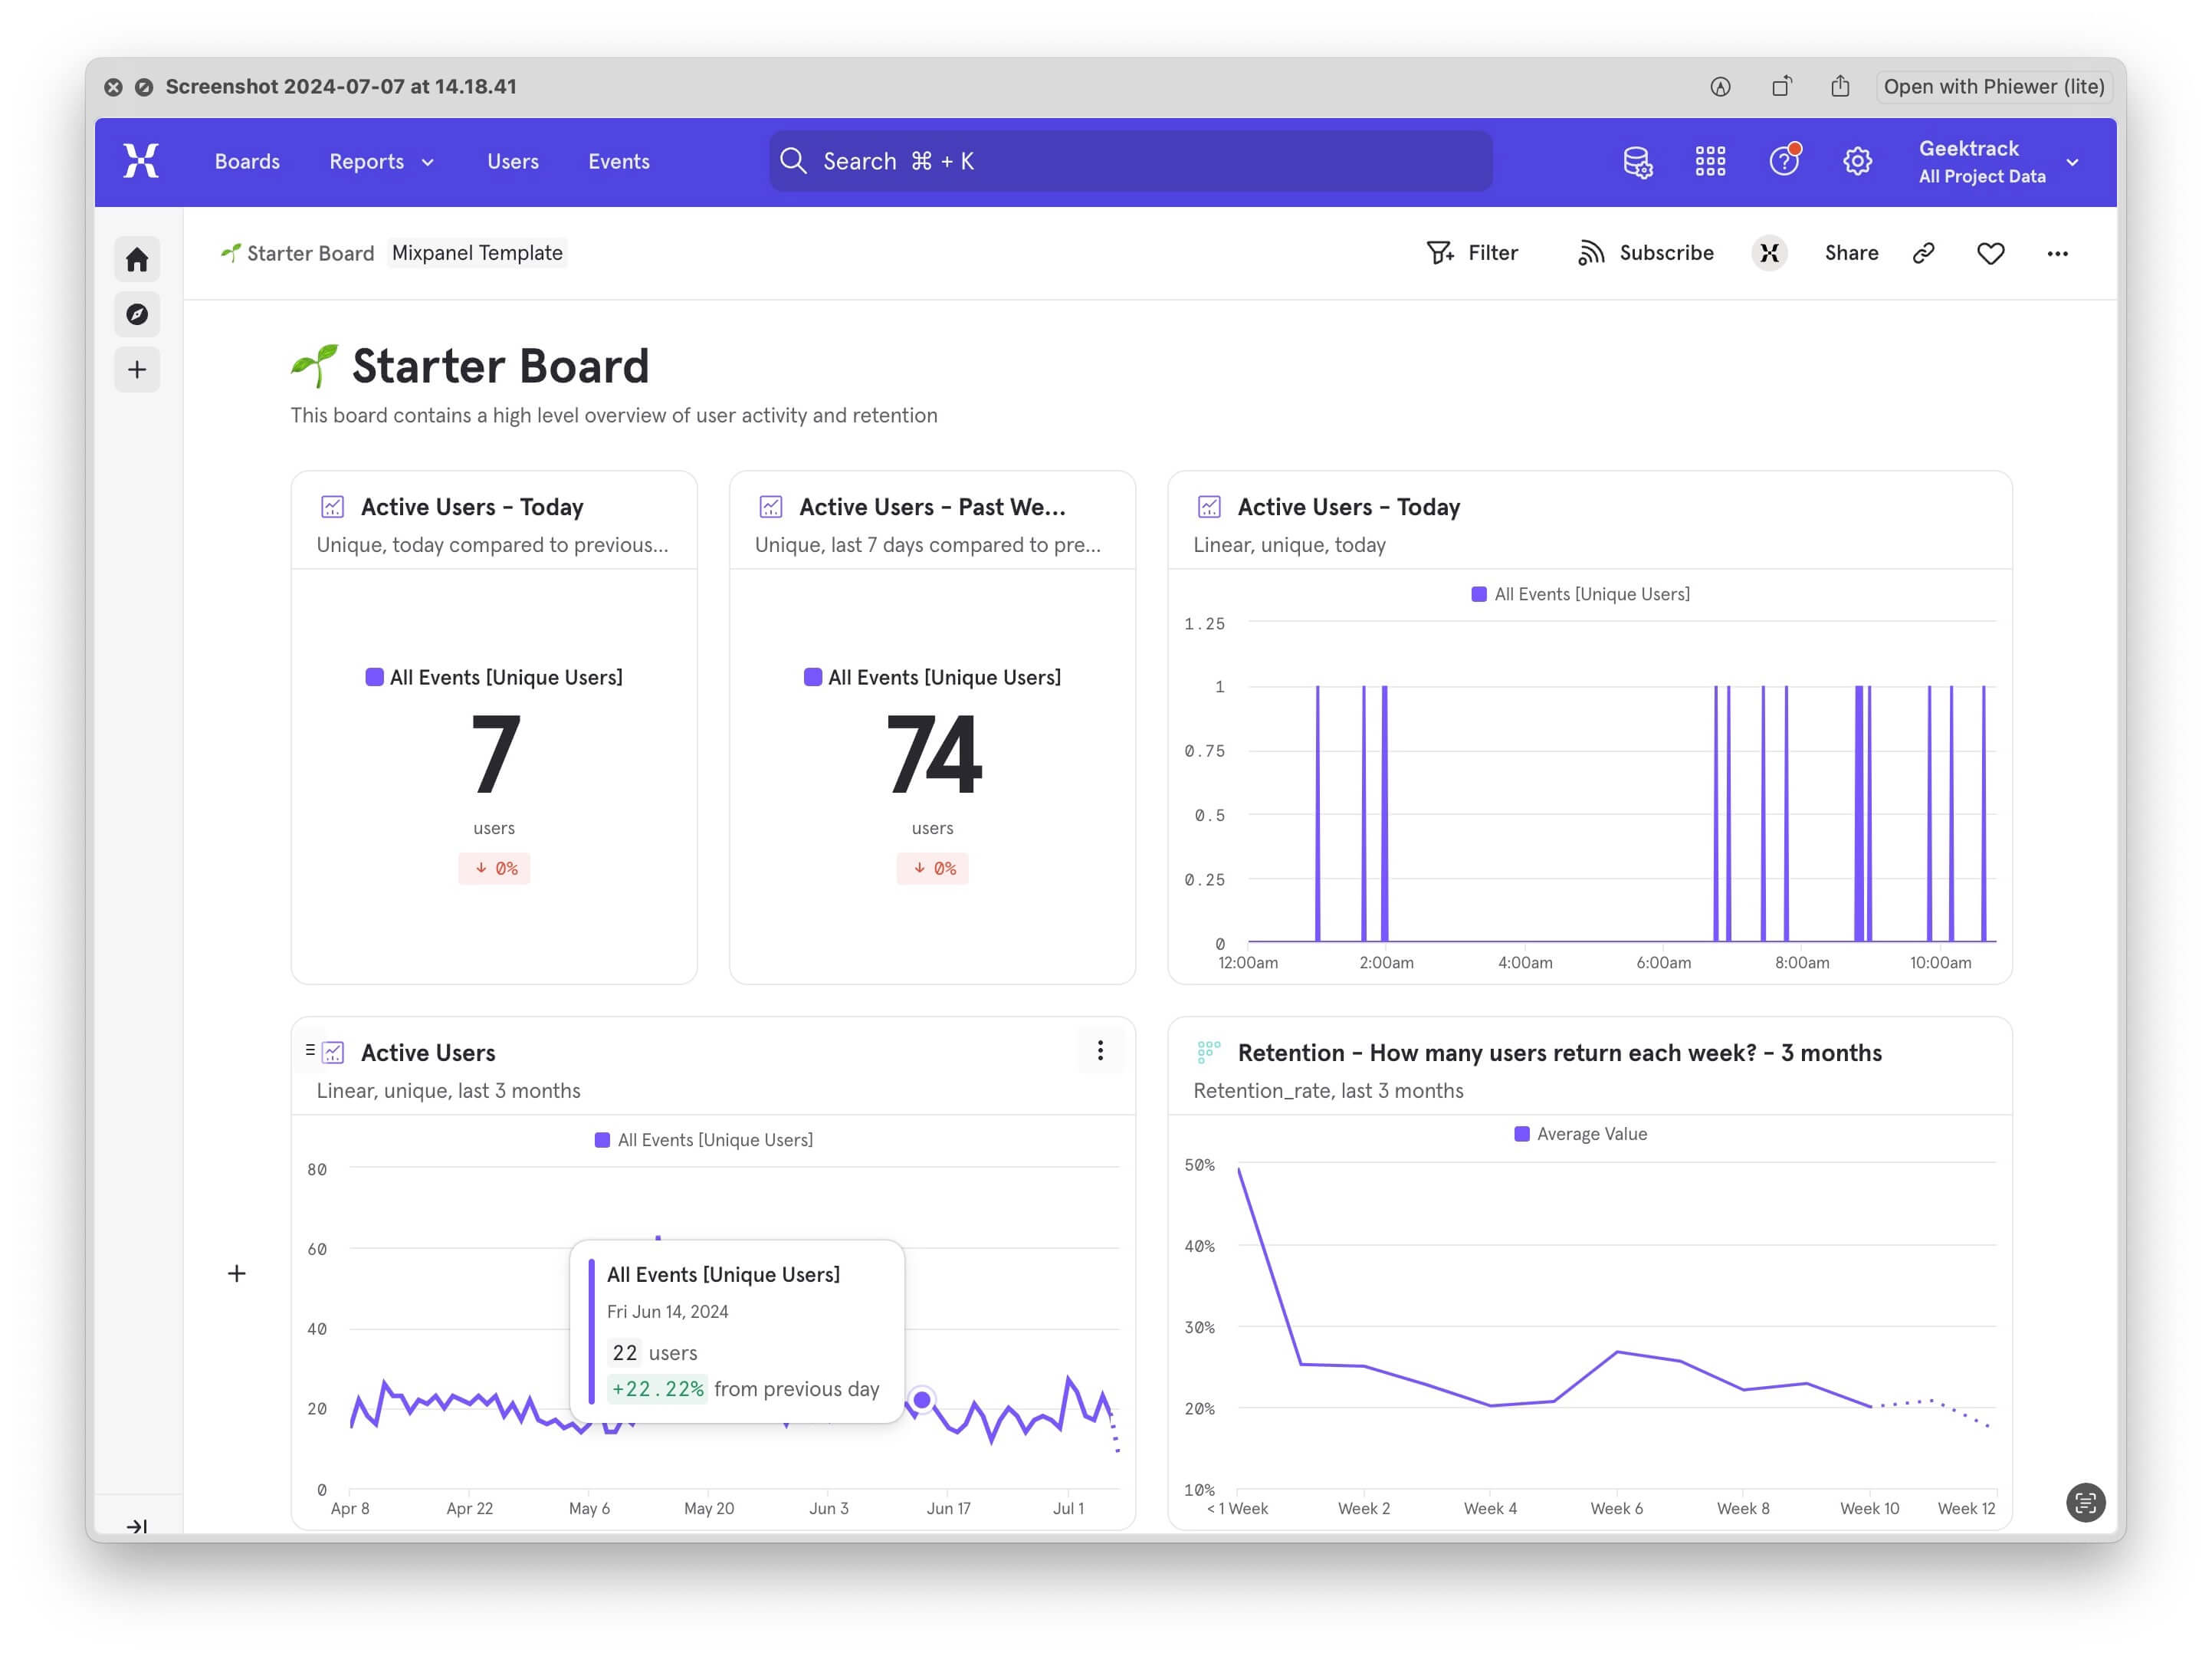This screenshot has width=2212, height=1656.
Task: Select the Jun 14 data point on the chart
Action: 922,1400
